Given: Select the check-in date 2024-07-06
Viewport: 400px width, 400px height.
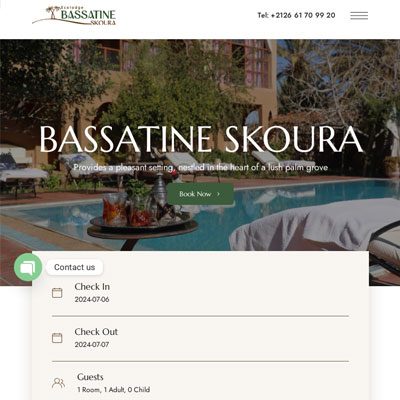Looking at the screenshot, I should pyautogui.click(x=92, y=299).
